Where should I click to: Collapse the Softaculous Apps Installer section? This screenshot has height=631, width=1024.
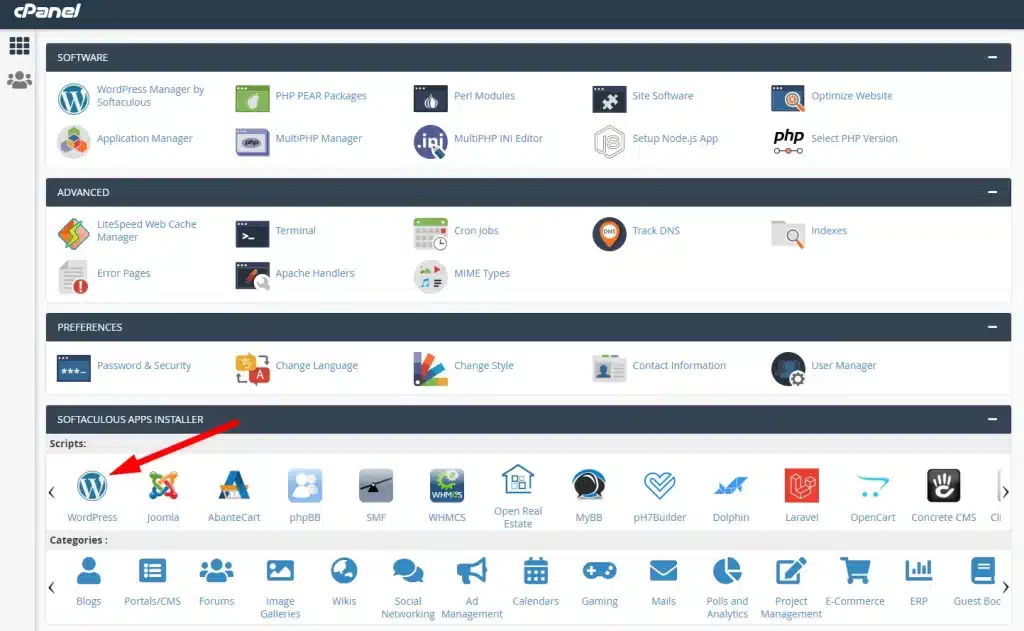pyautogui.click(x=992, y=420)
